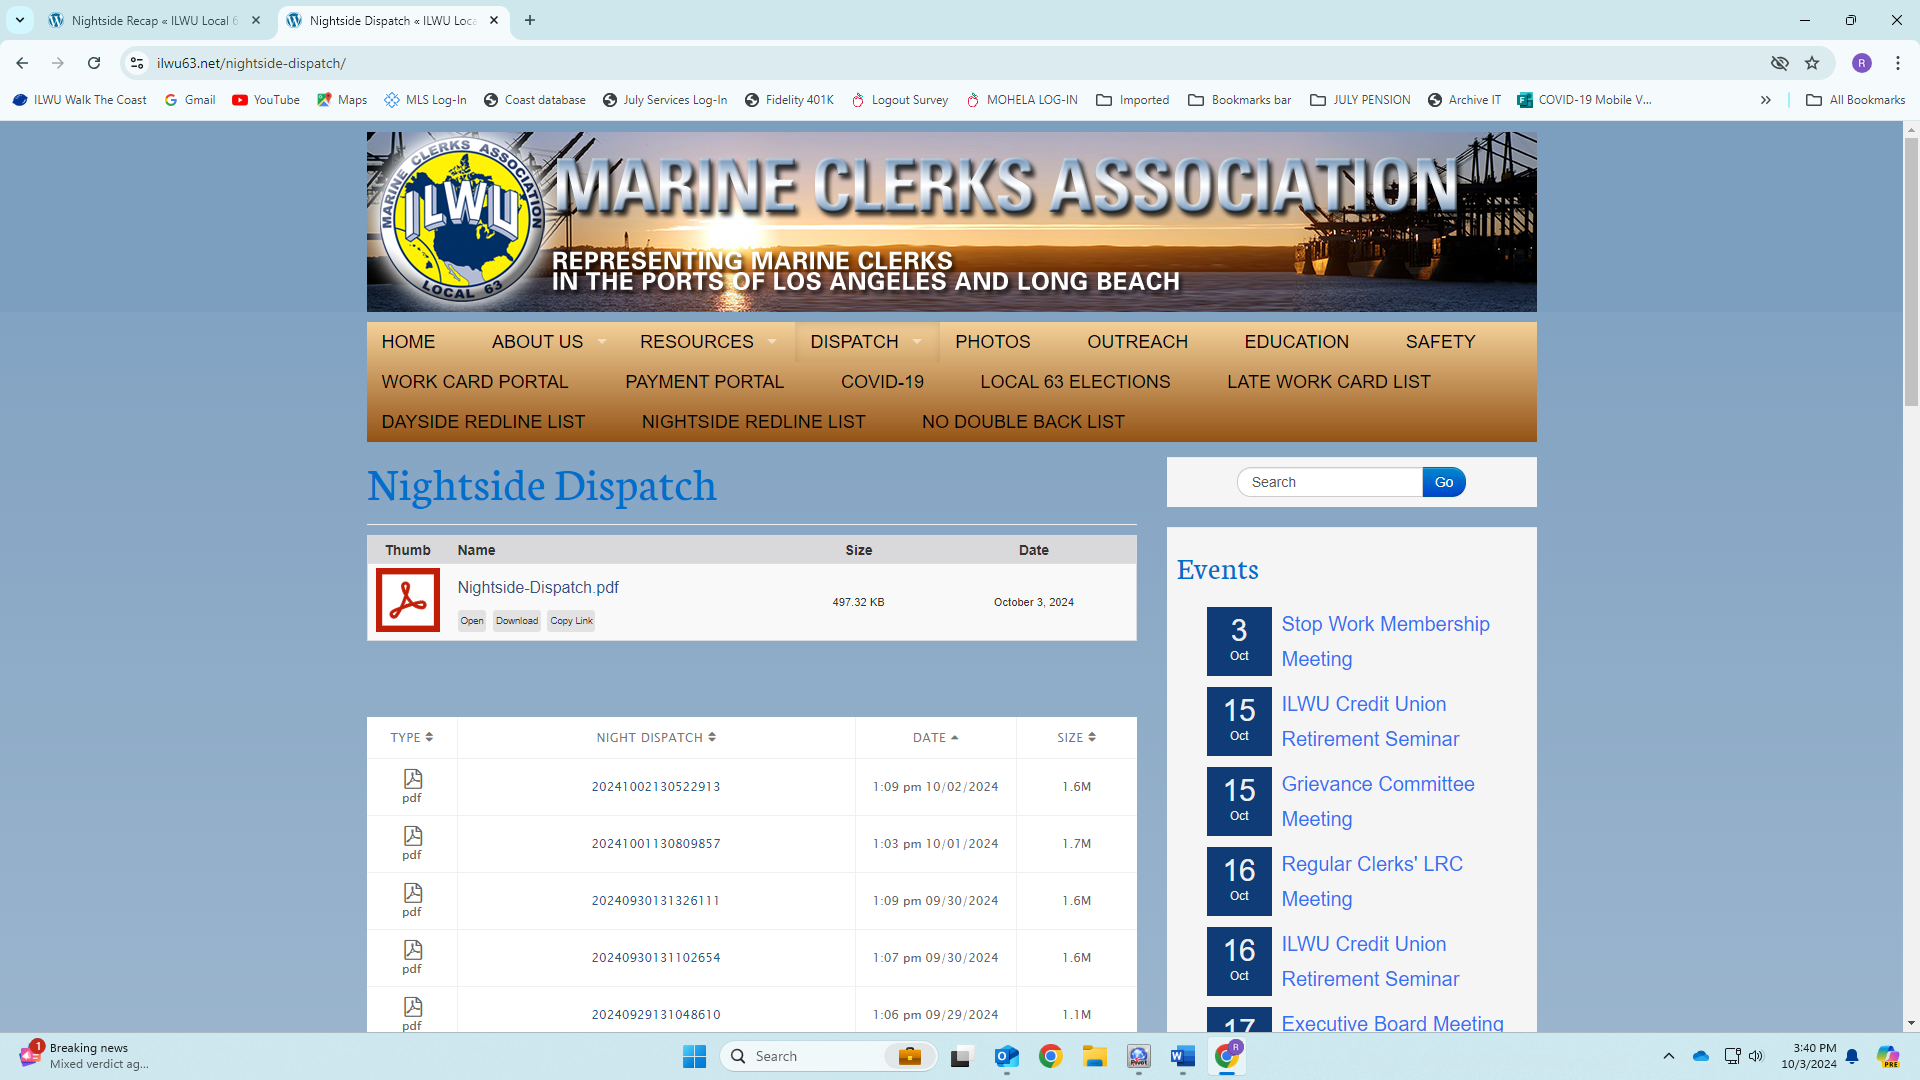Launch Outlook from the taskbar

pos(1007,1056)
